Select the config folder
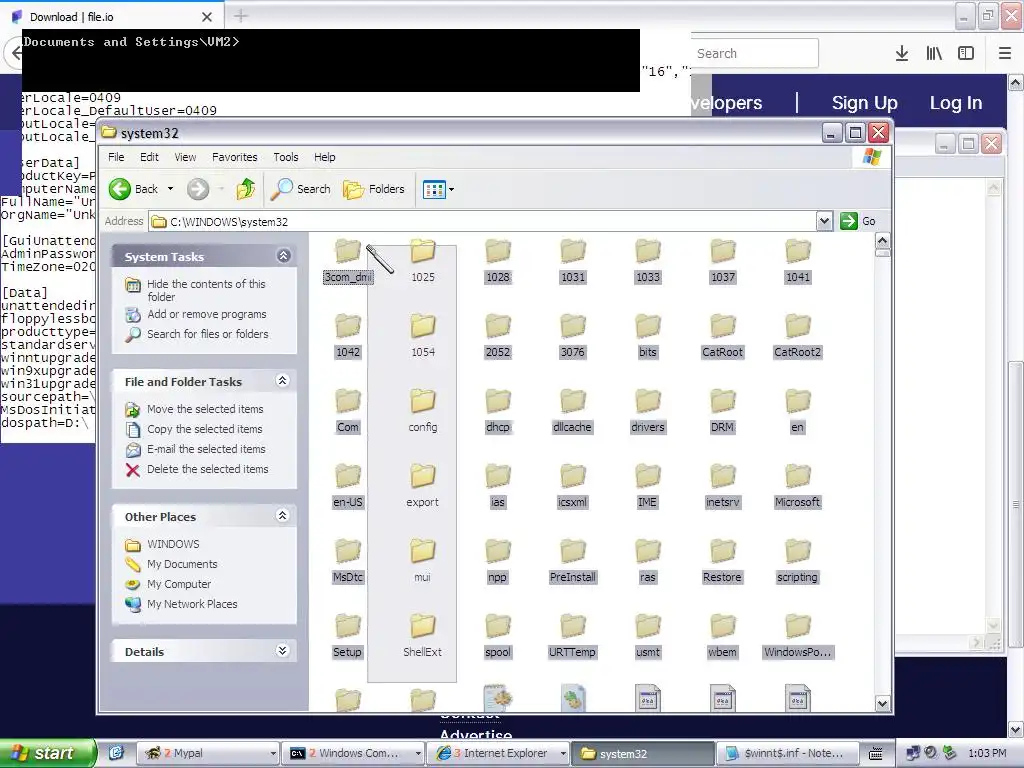1024x768 pixels. click(x=423, y=411)
